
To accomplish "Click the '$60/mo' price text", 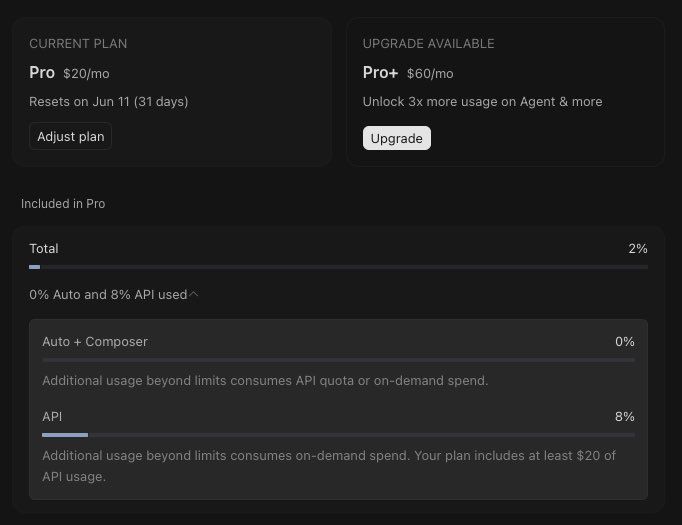I will (x=430, y=74).
